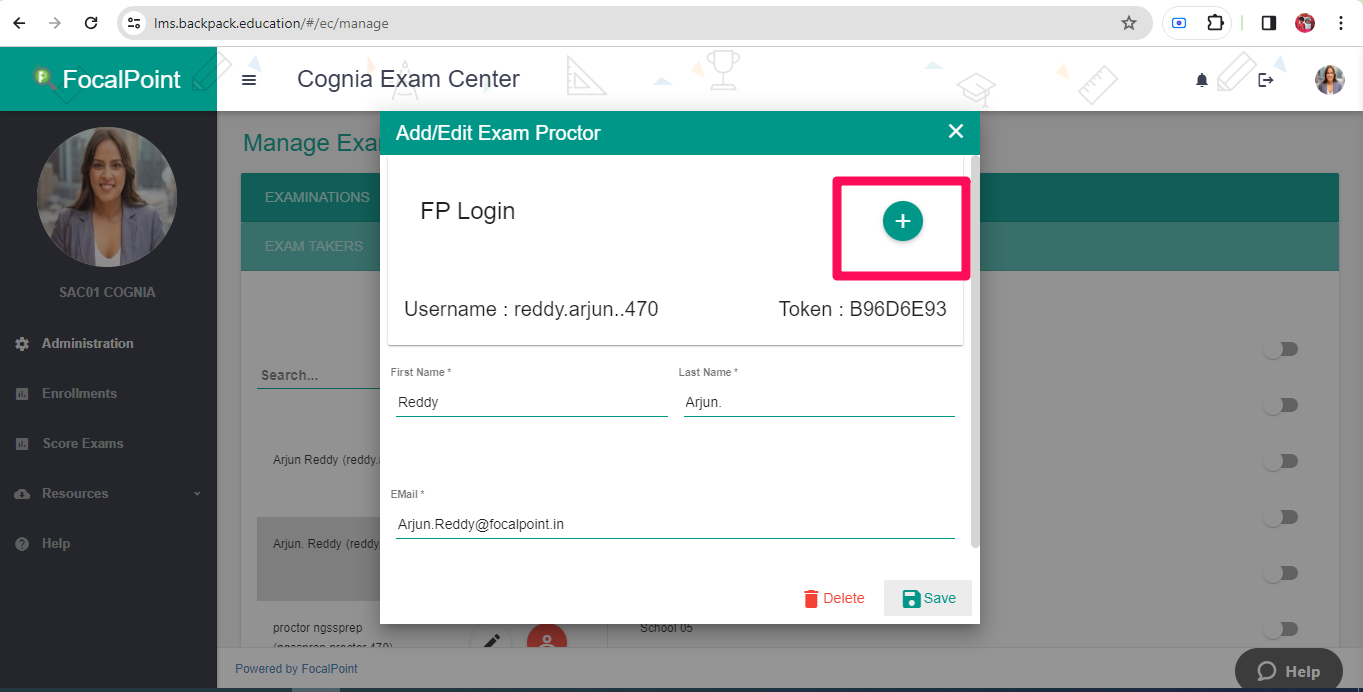Click the pencil edit icon for proctor ngssprep
1363x692 pixels.
490,643
